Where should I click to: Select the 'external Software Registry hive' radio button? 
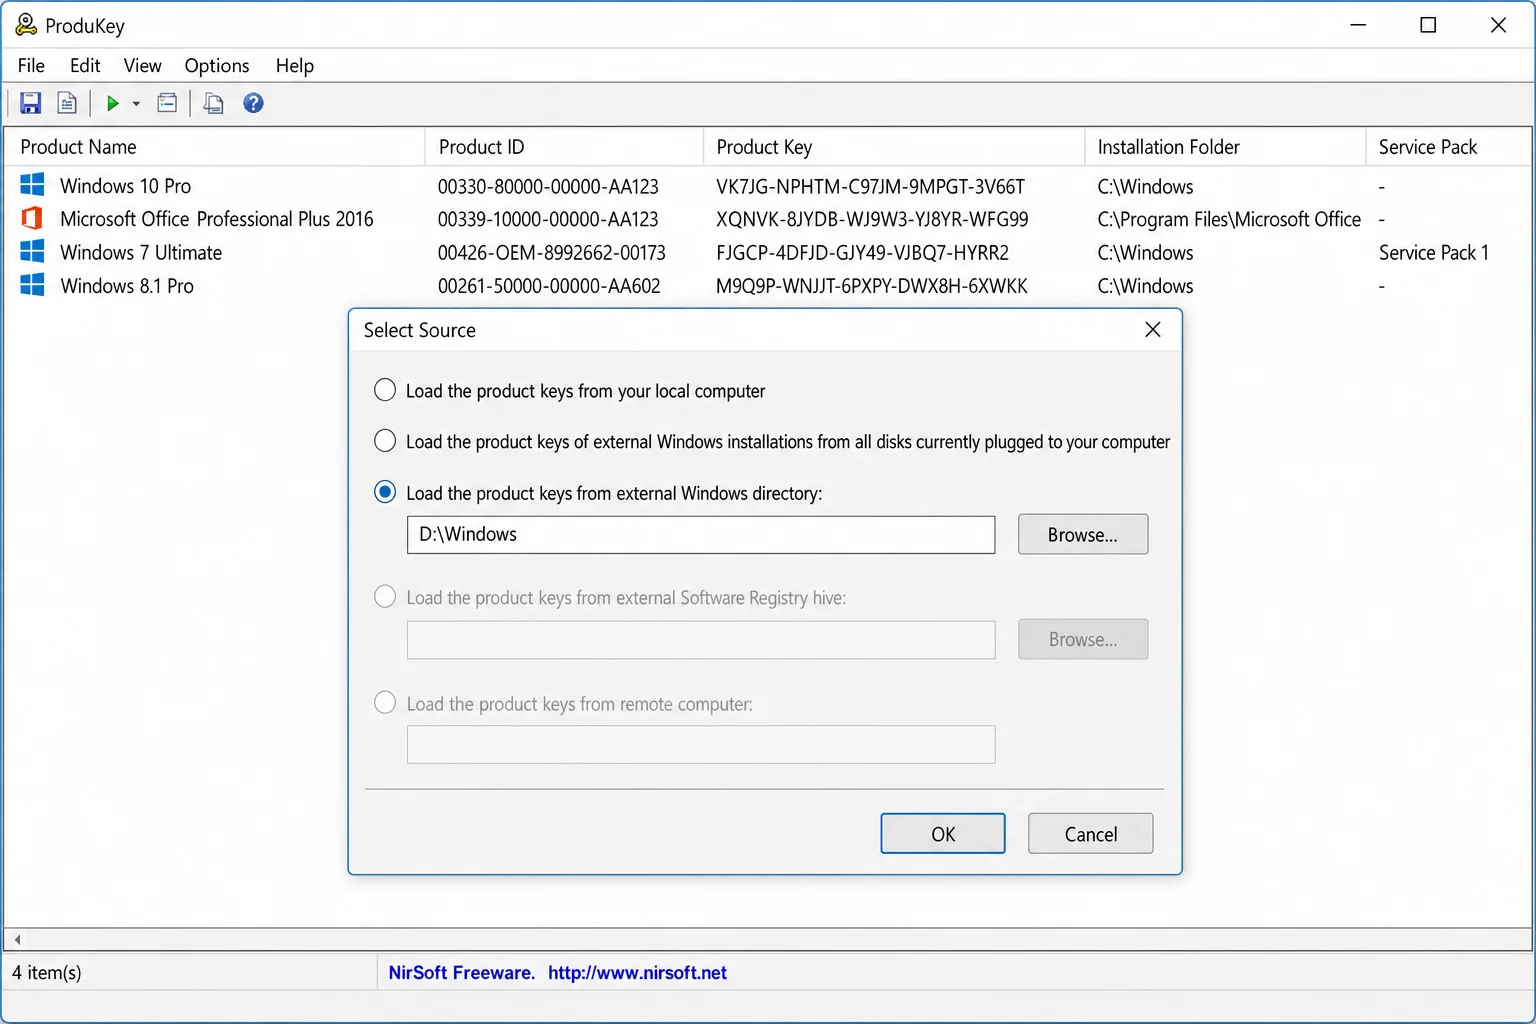point(385,597)
